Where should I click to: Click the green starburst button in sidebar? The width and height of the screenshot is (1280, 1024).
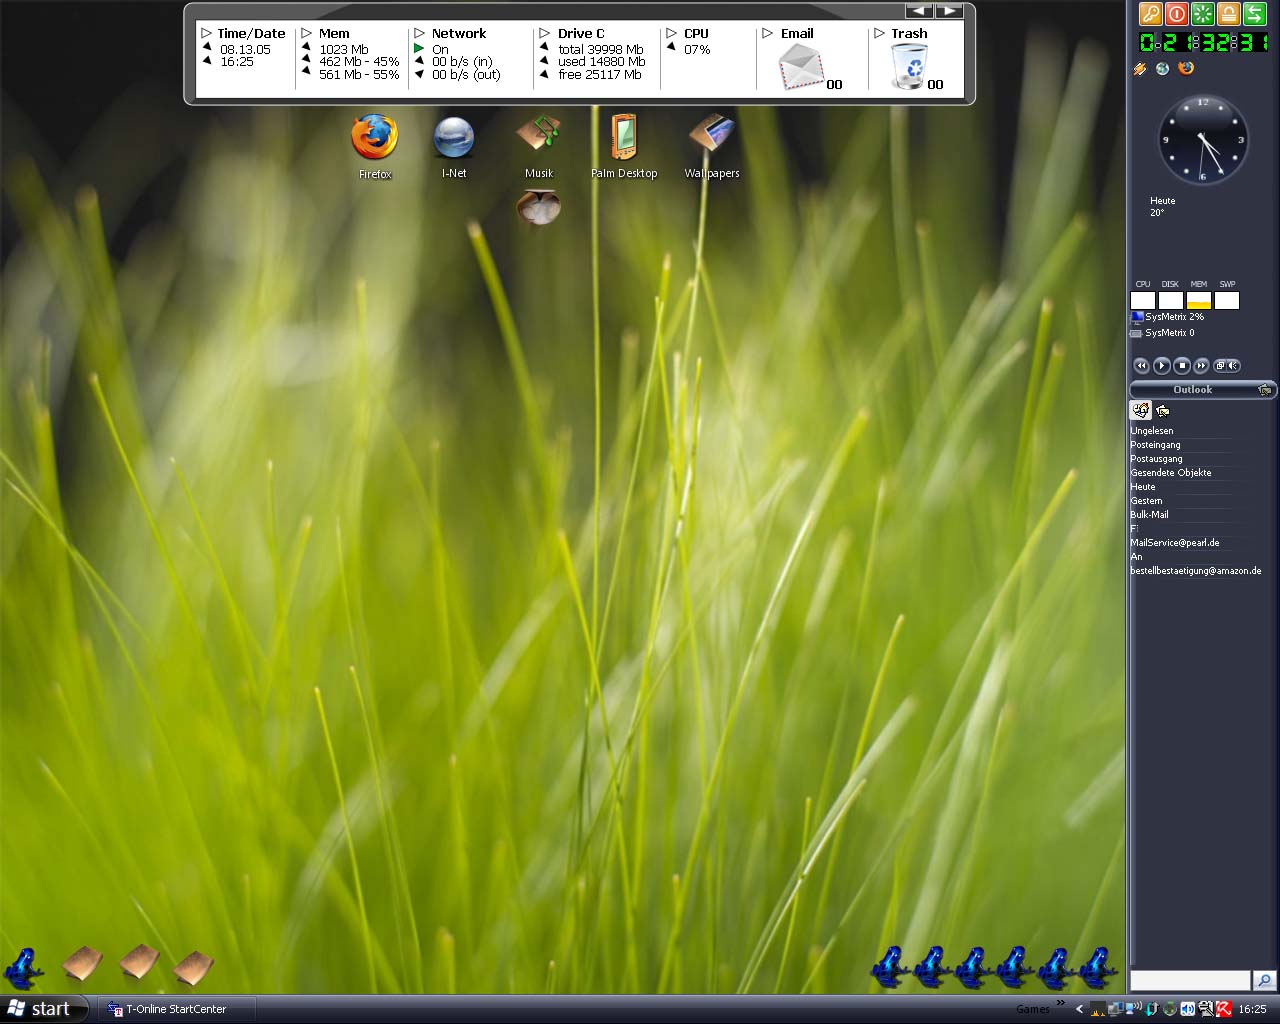click(1202, 14)
